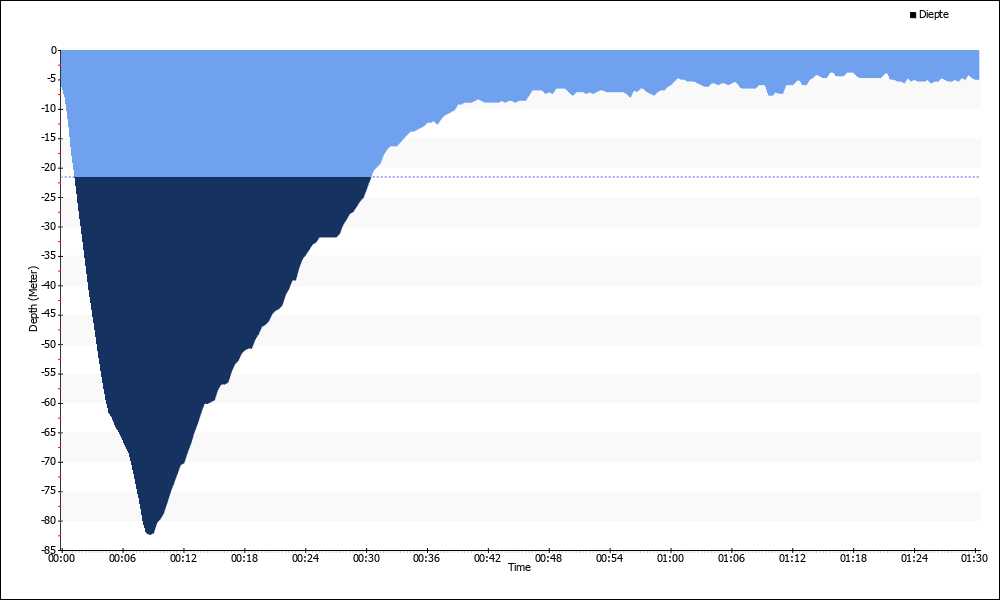Click the -40 depth axis label

(49, 285)
